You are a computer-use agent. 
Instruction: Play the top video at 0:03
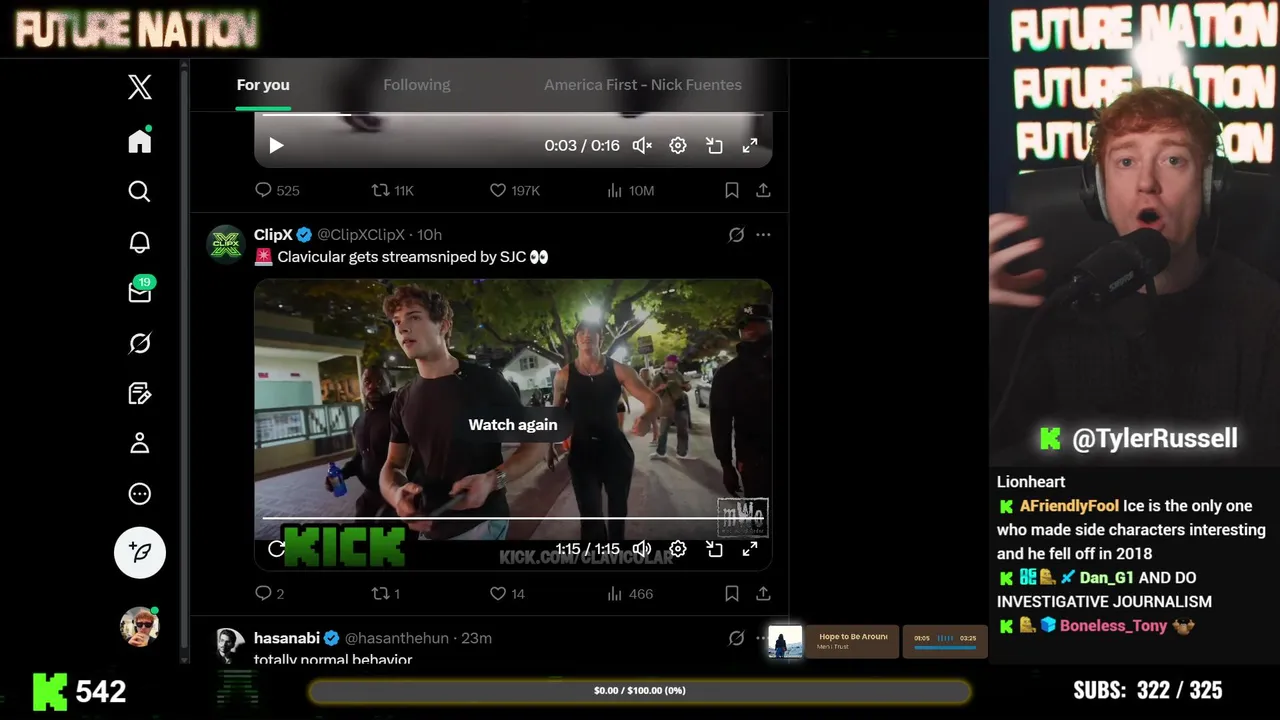(277, 146)
